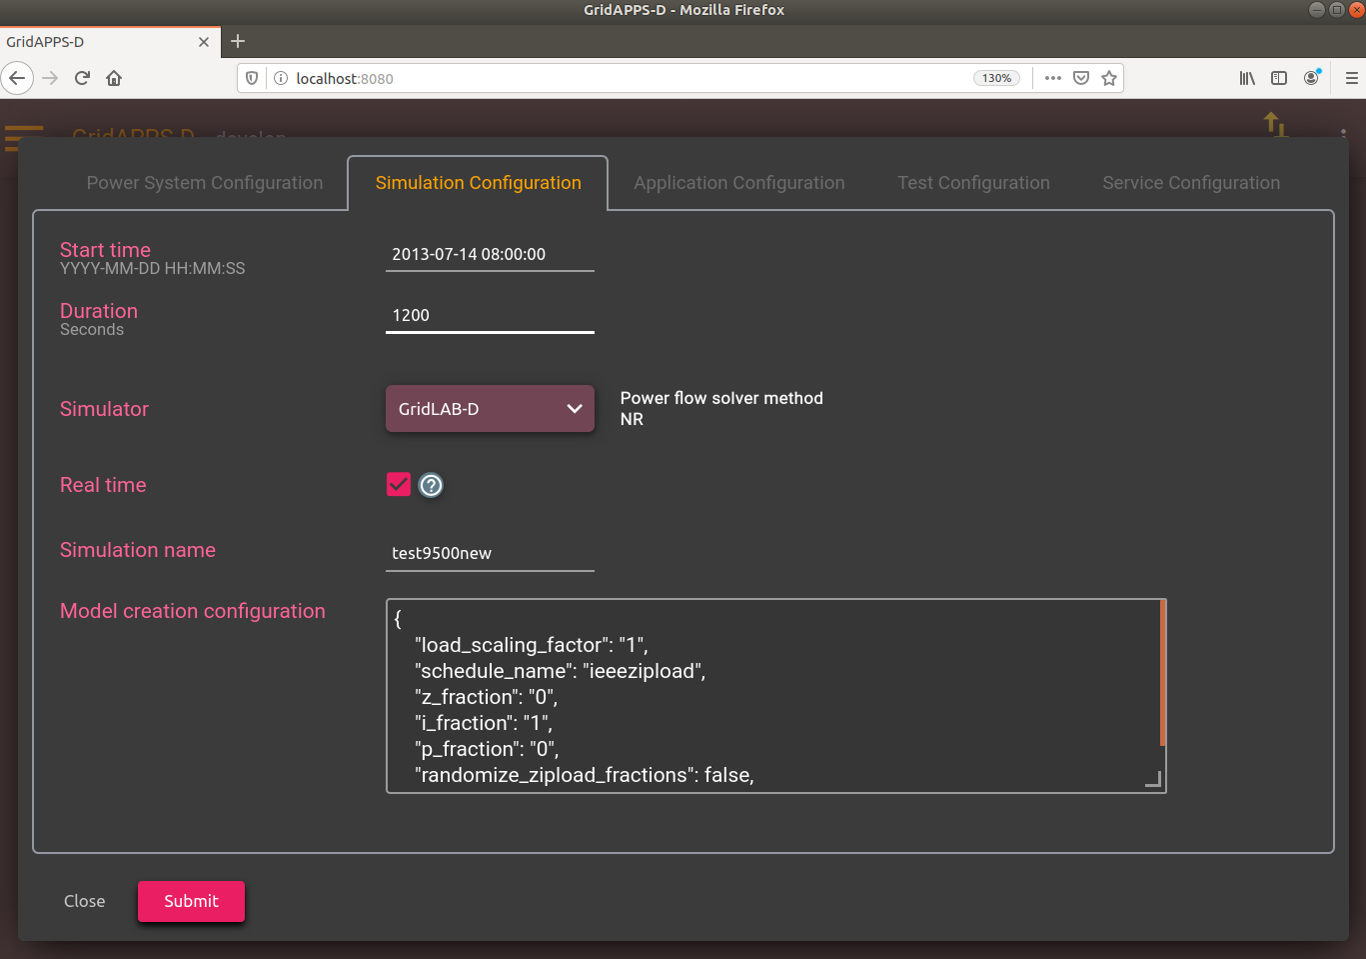Grab the textarea resize handle
Image resolution: width=1366 pixels, height=959 pixels.
coord(1153,780)
